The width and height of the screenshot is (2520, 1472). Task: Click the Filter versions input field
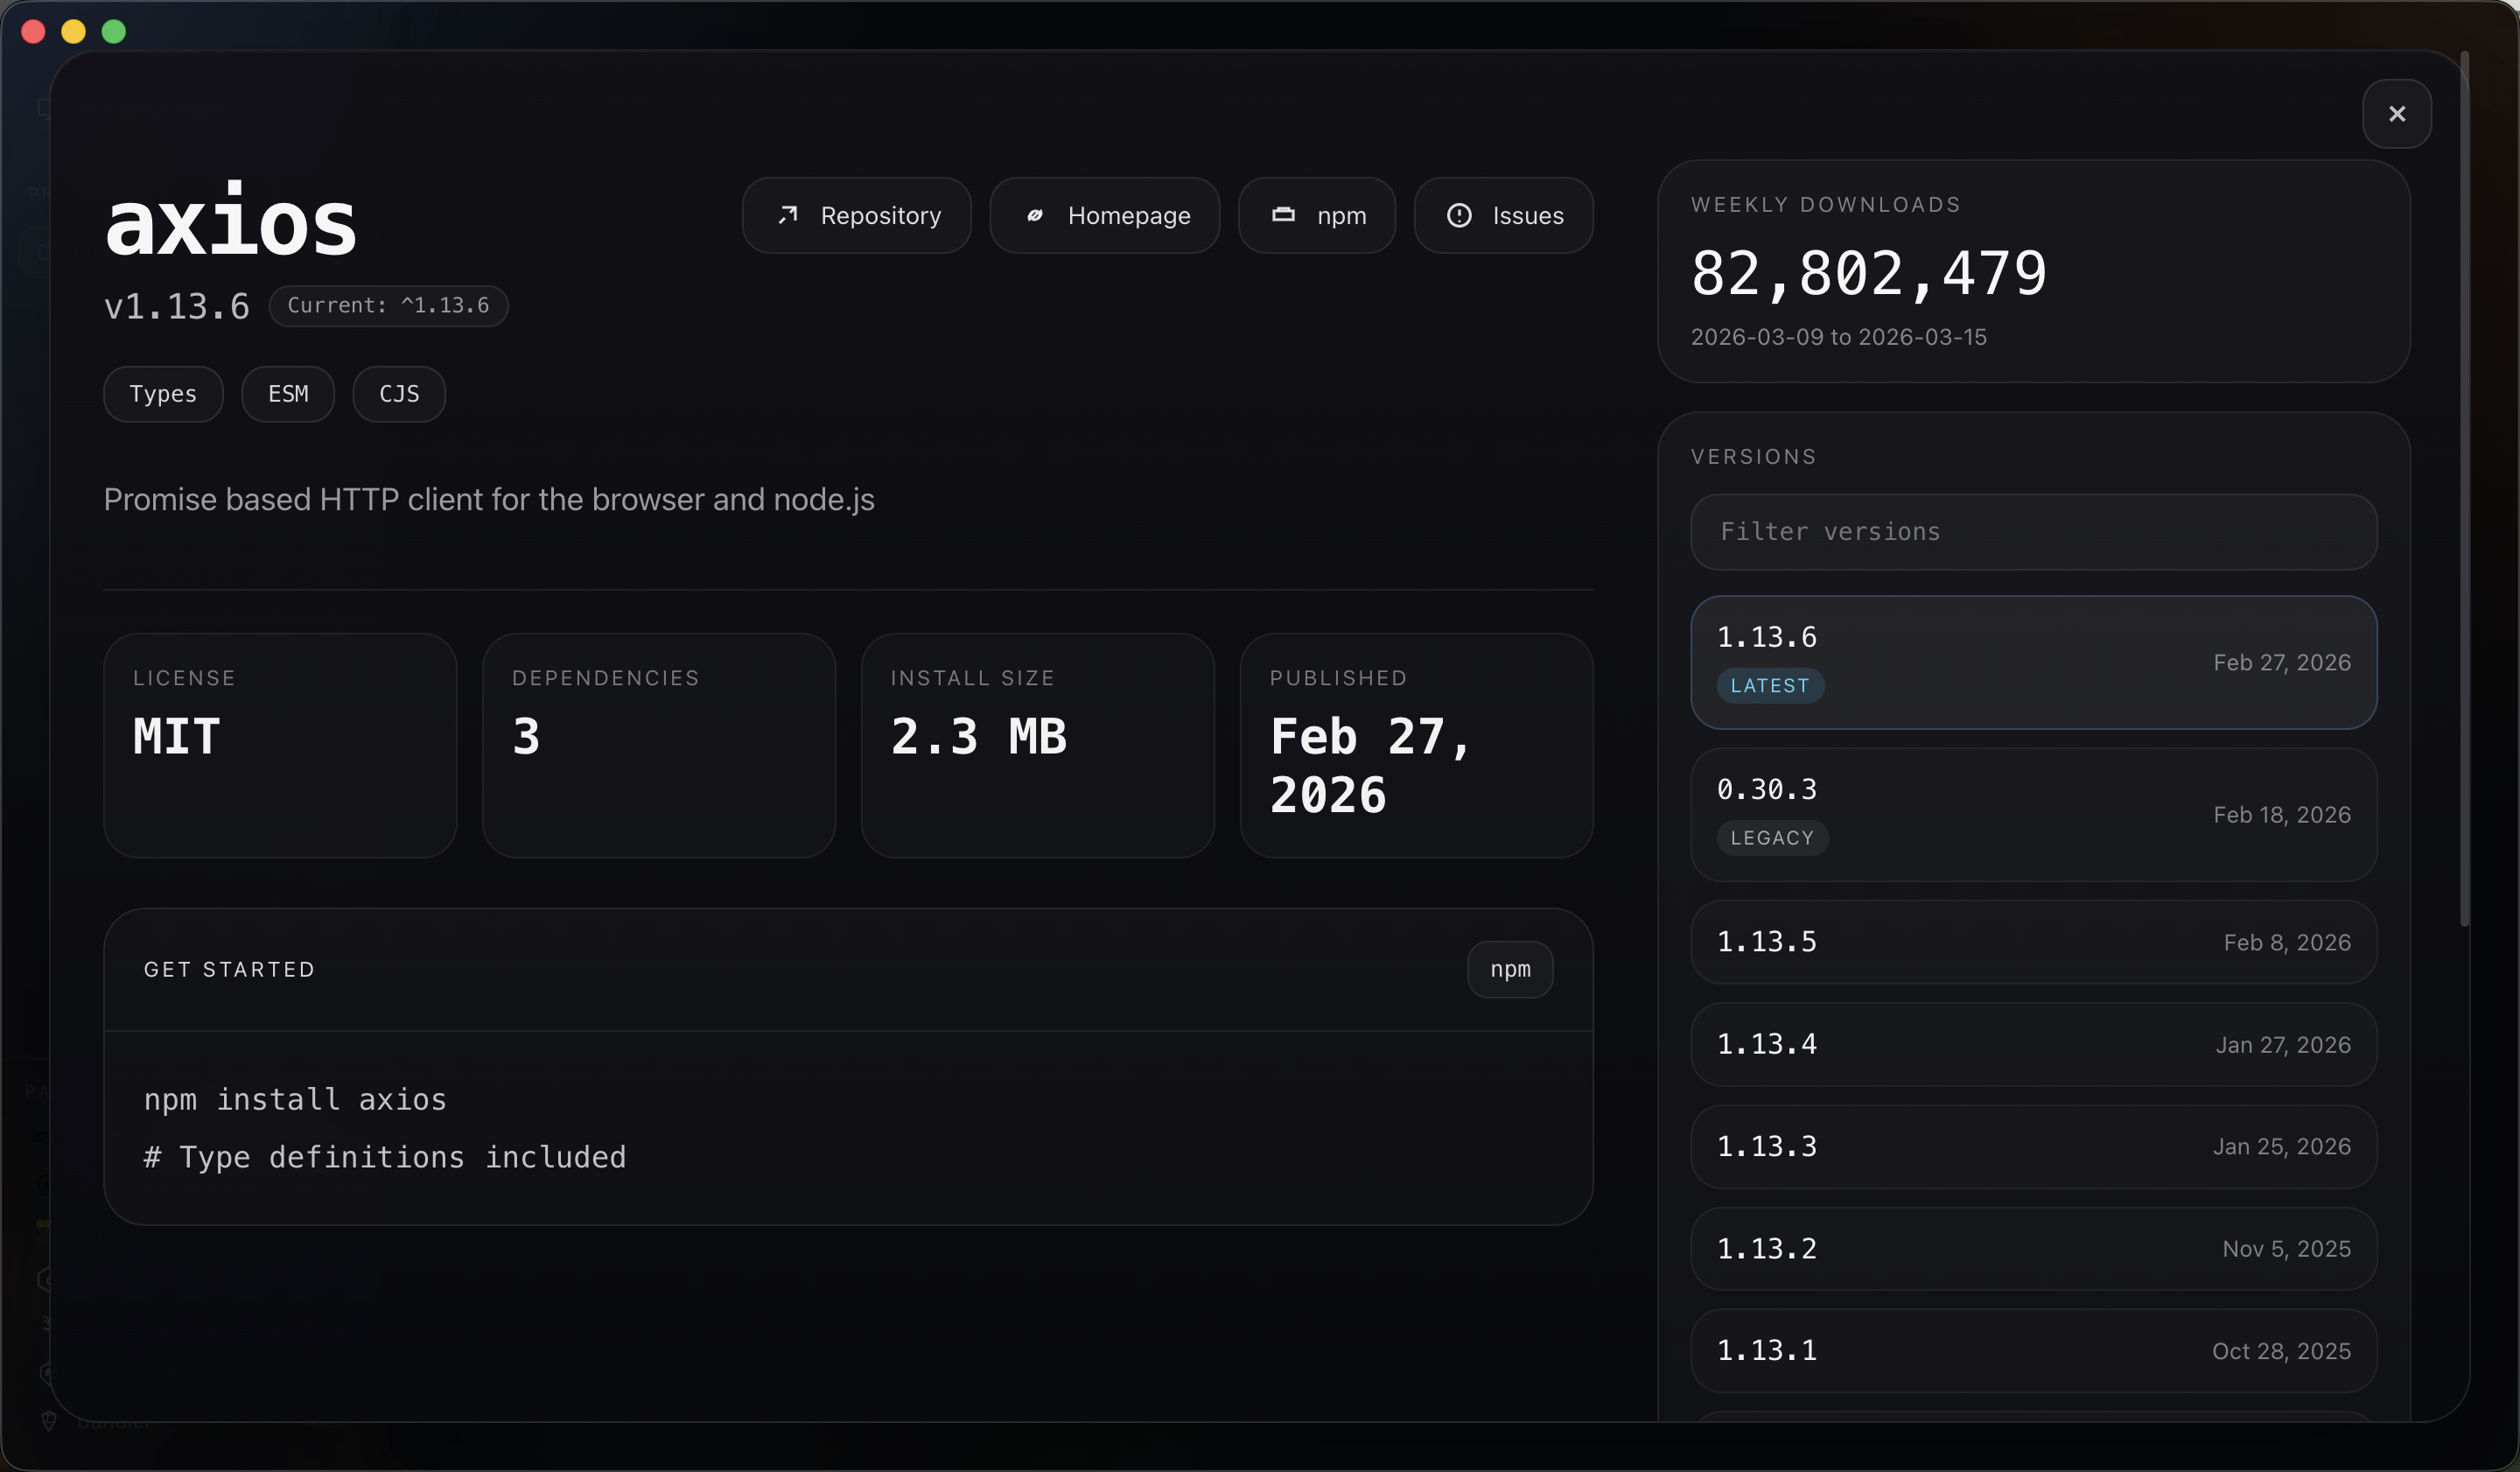(2033, 532)
